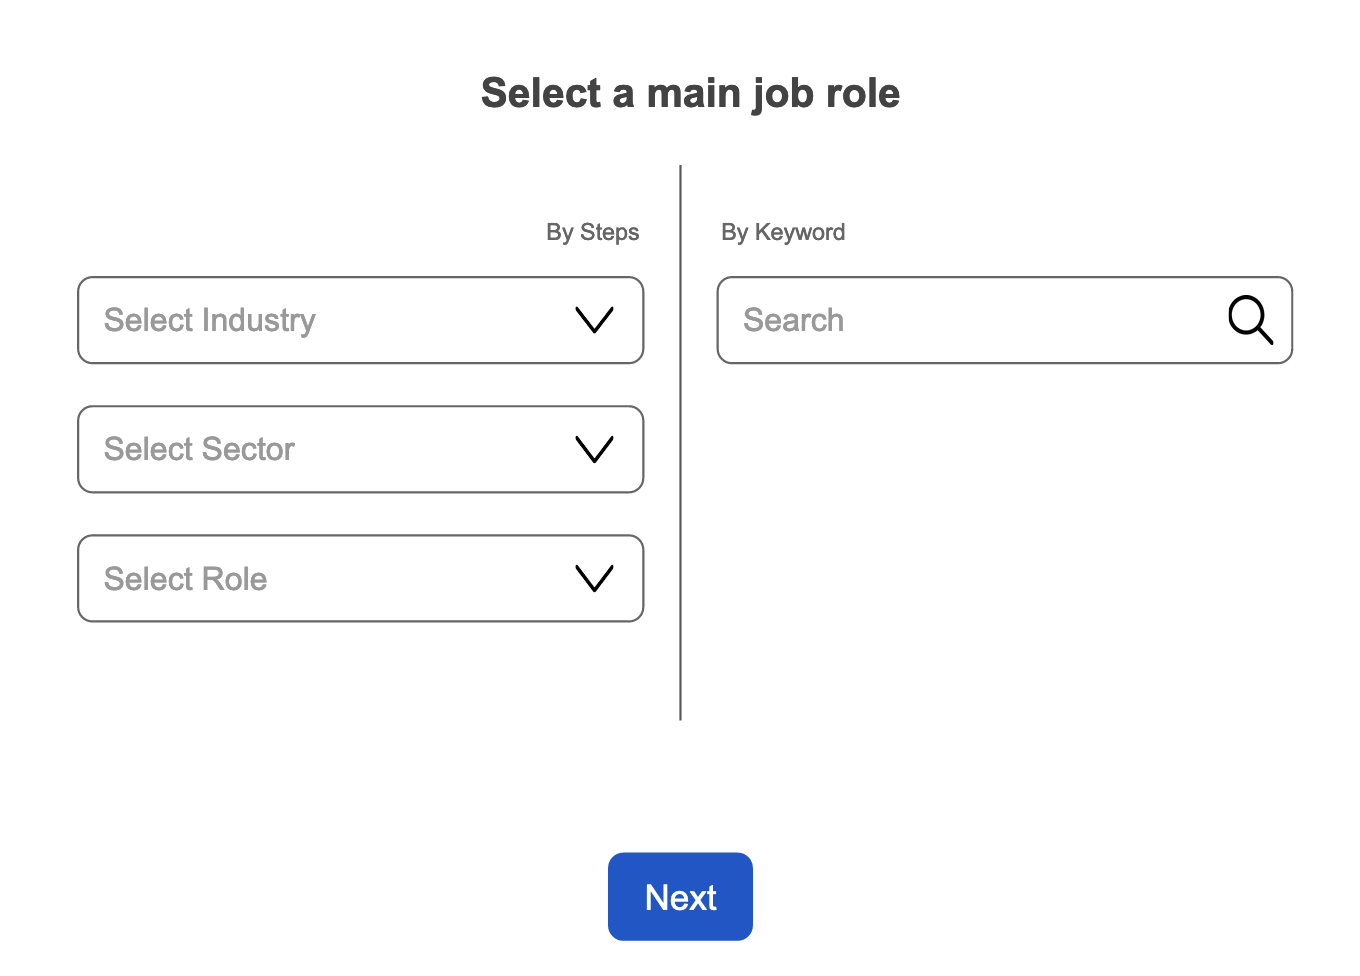Click the "Select Role" placeholder text

[x=186, y=579]
